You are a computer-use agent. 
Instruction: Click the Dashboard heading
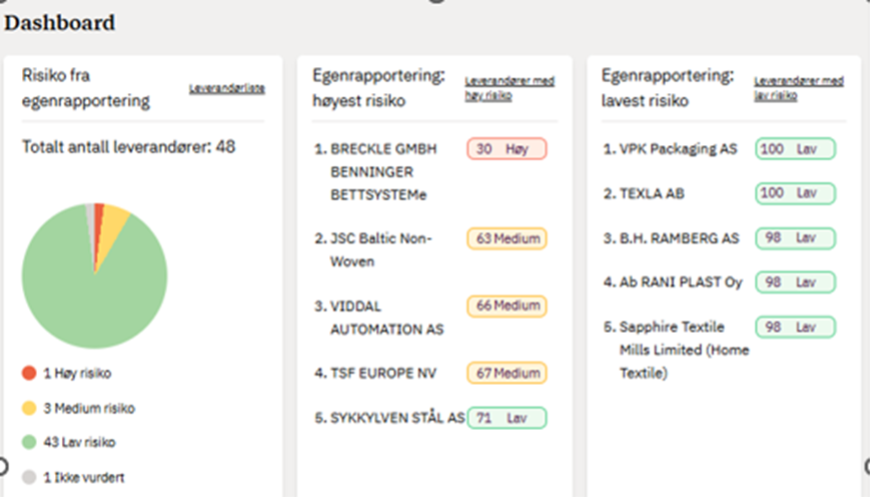click(x=60, y=22)
